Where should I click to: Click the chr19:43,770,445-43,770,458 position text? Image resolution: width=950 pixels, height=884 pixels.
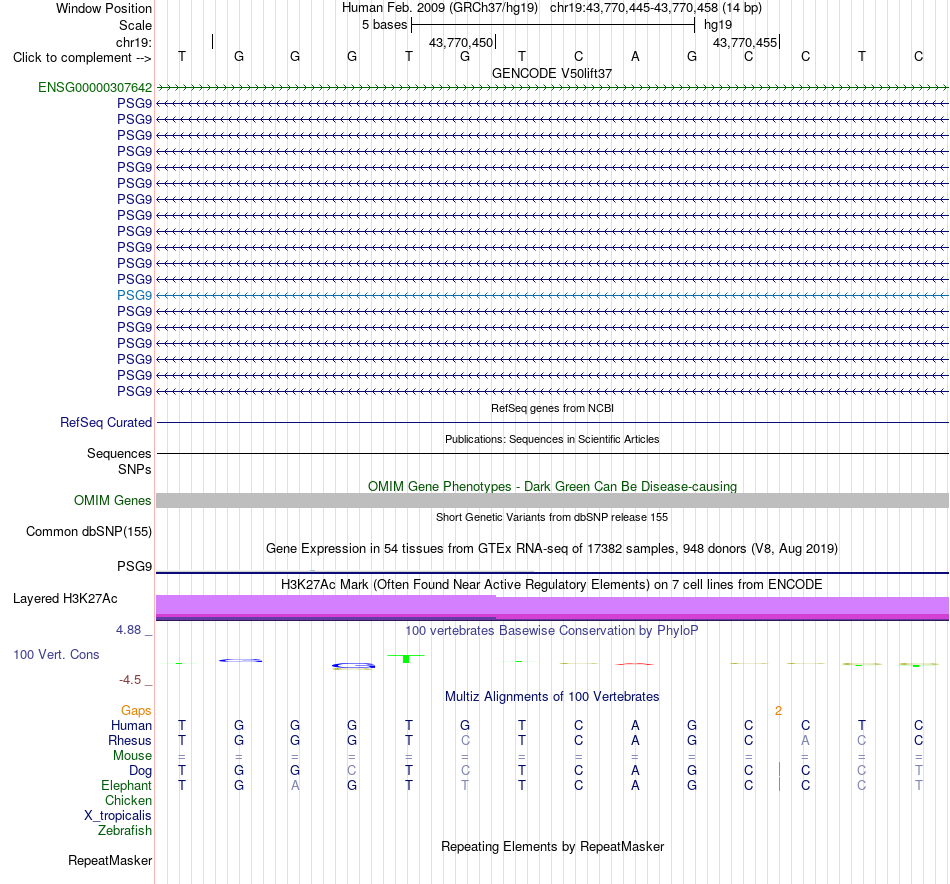(x=656, y=8)
